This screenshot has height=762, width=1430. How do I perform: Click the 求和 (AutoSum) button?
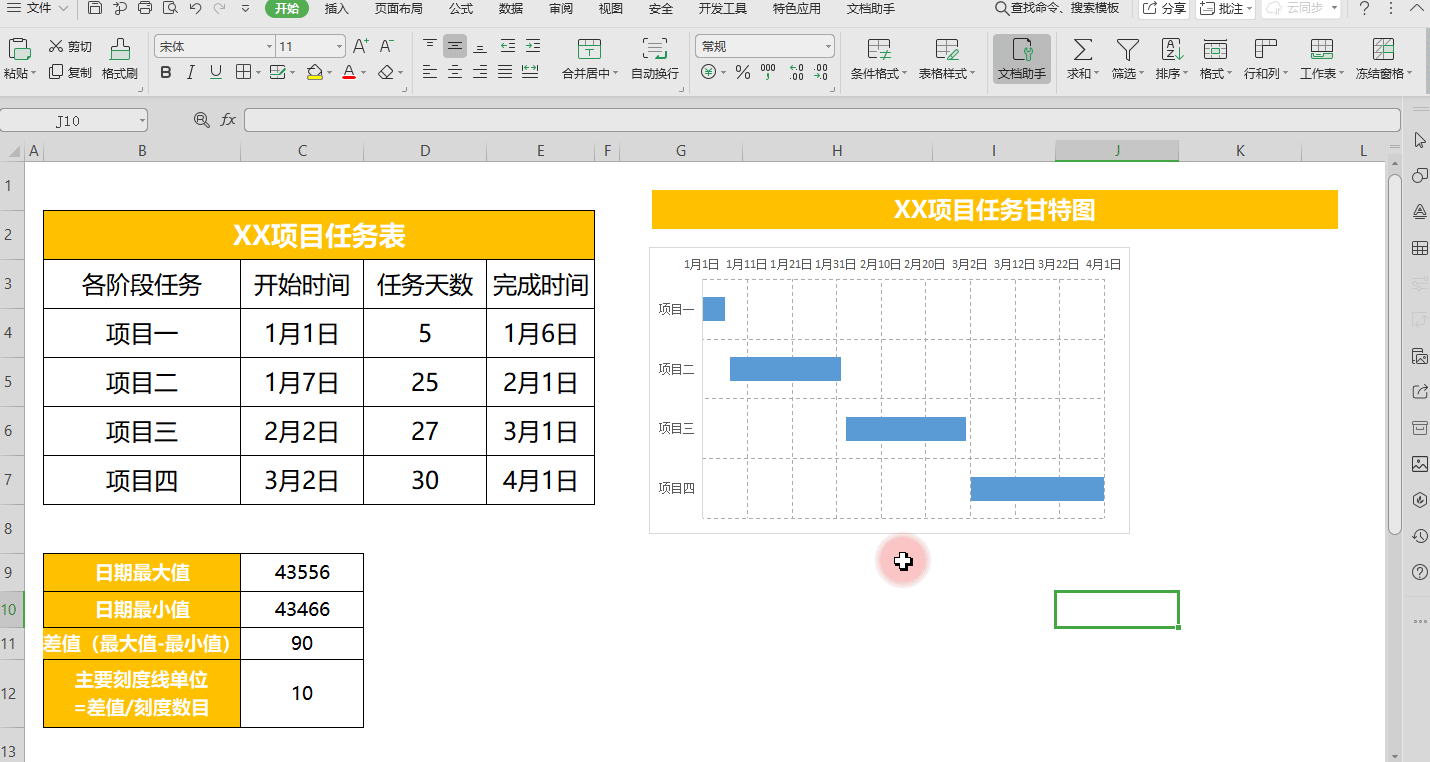(1082, 59)
